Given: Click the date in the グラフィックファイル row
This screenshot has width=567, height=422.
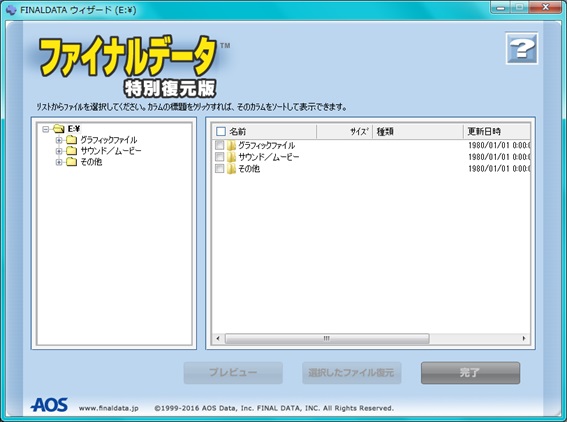Looking at the screenshot, I should pyautogui.click(x=499, y=145).
